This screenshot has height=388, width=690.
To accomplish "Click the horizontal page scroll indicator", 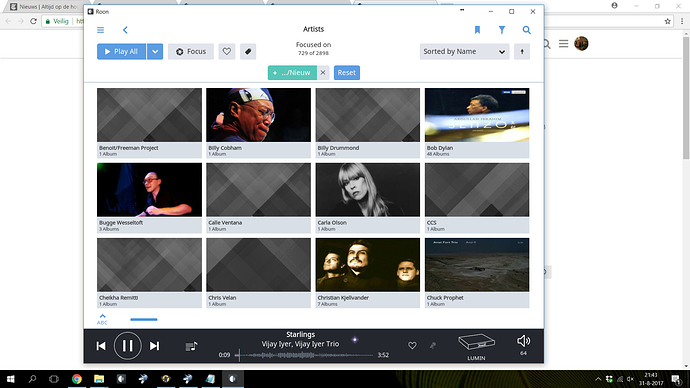I will point(144,319).
